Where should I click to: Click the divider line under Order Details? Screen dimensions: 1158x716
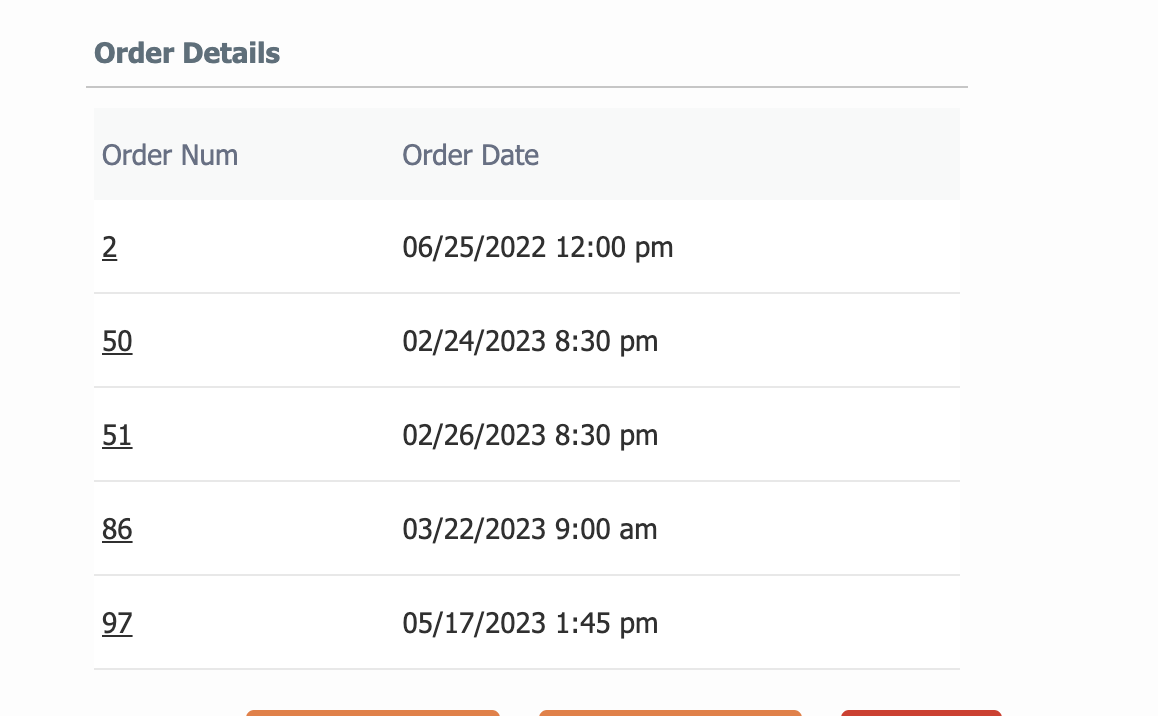527,87
